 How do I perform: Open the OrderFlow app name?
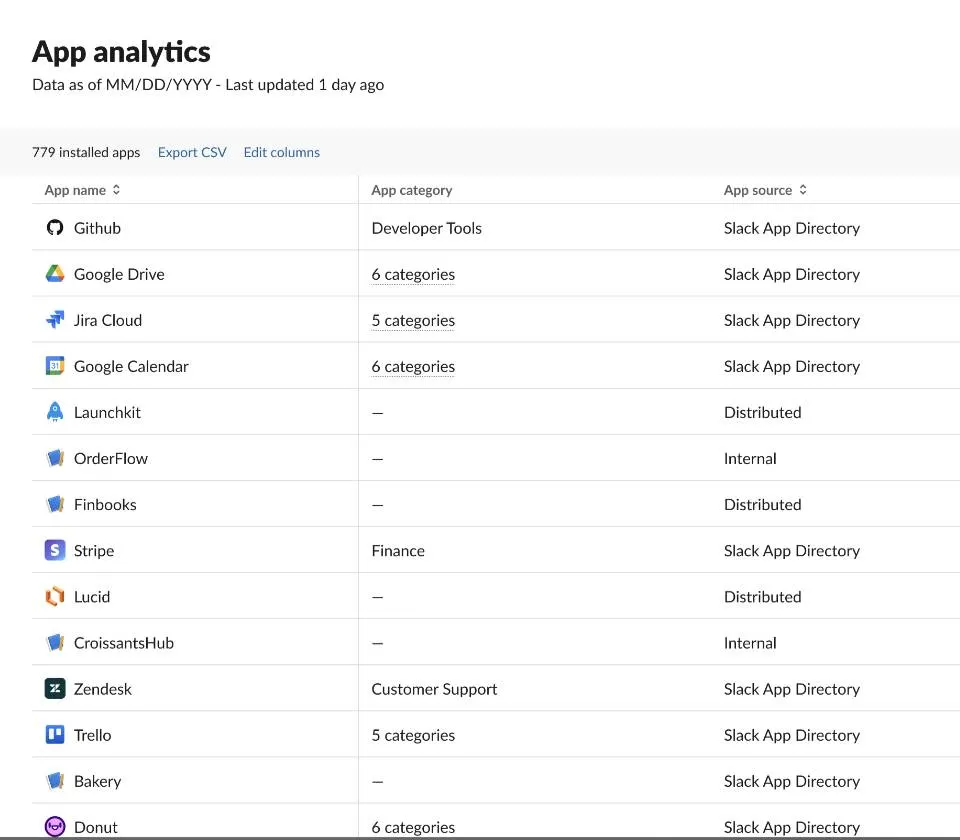point(111,458)
